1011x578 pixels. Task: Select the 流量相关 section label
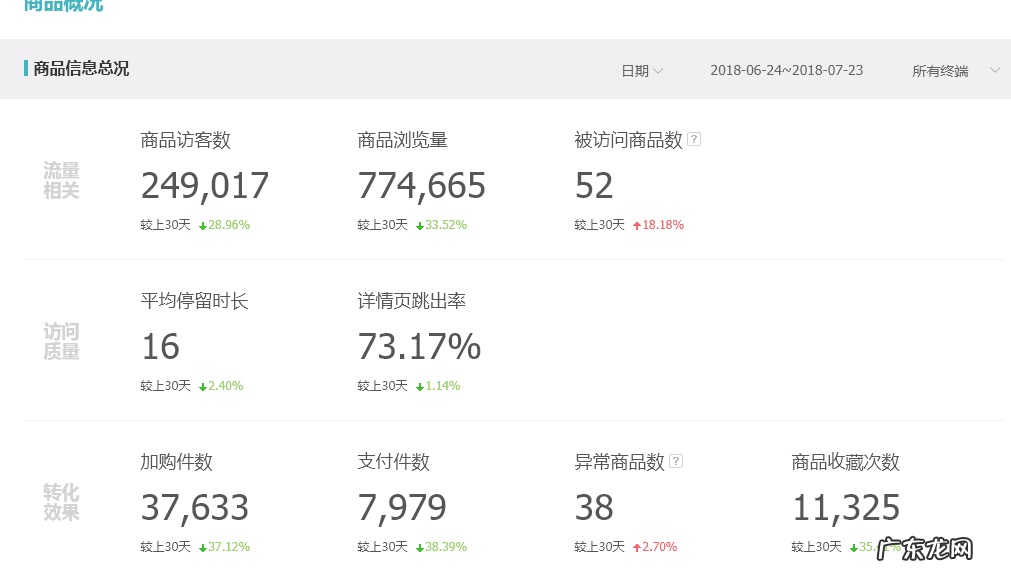click(61, 181)
